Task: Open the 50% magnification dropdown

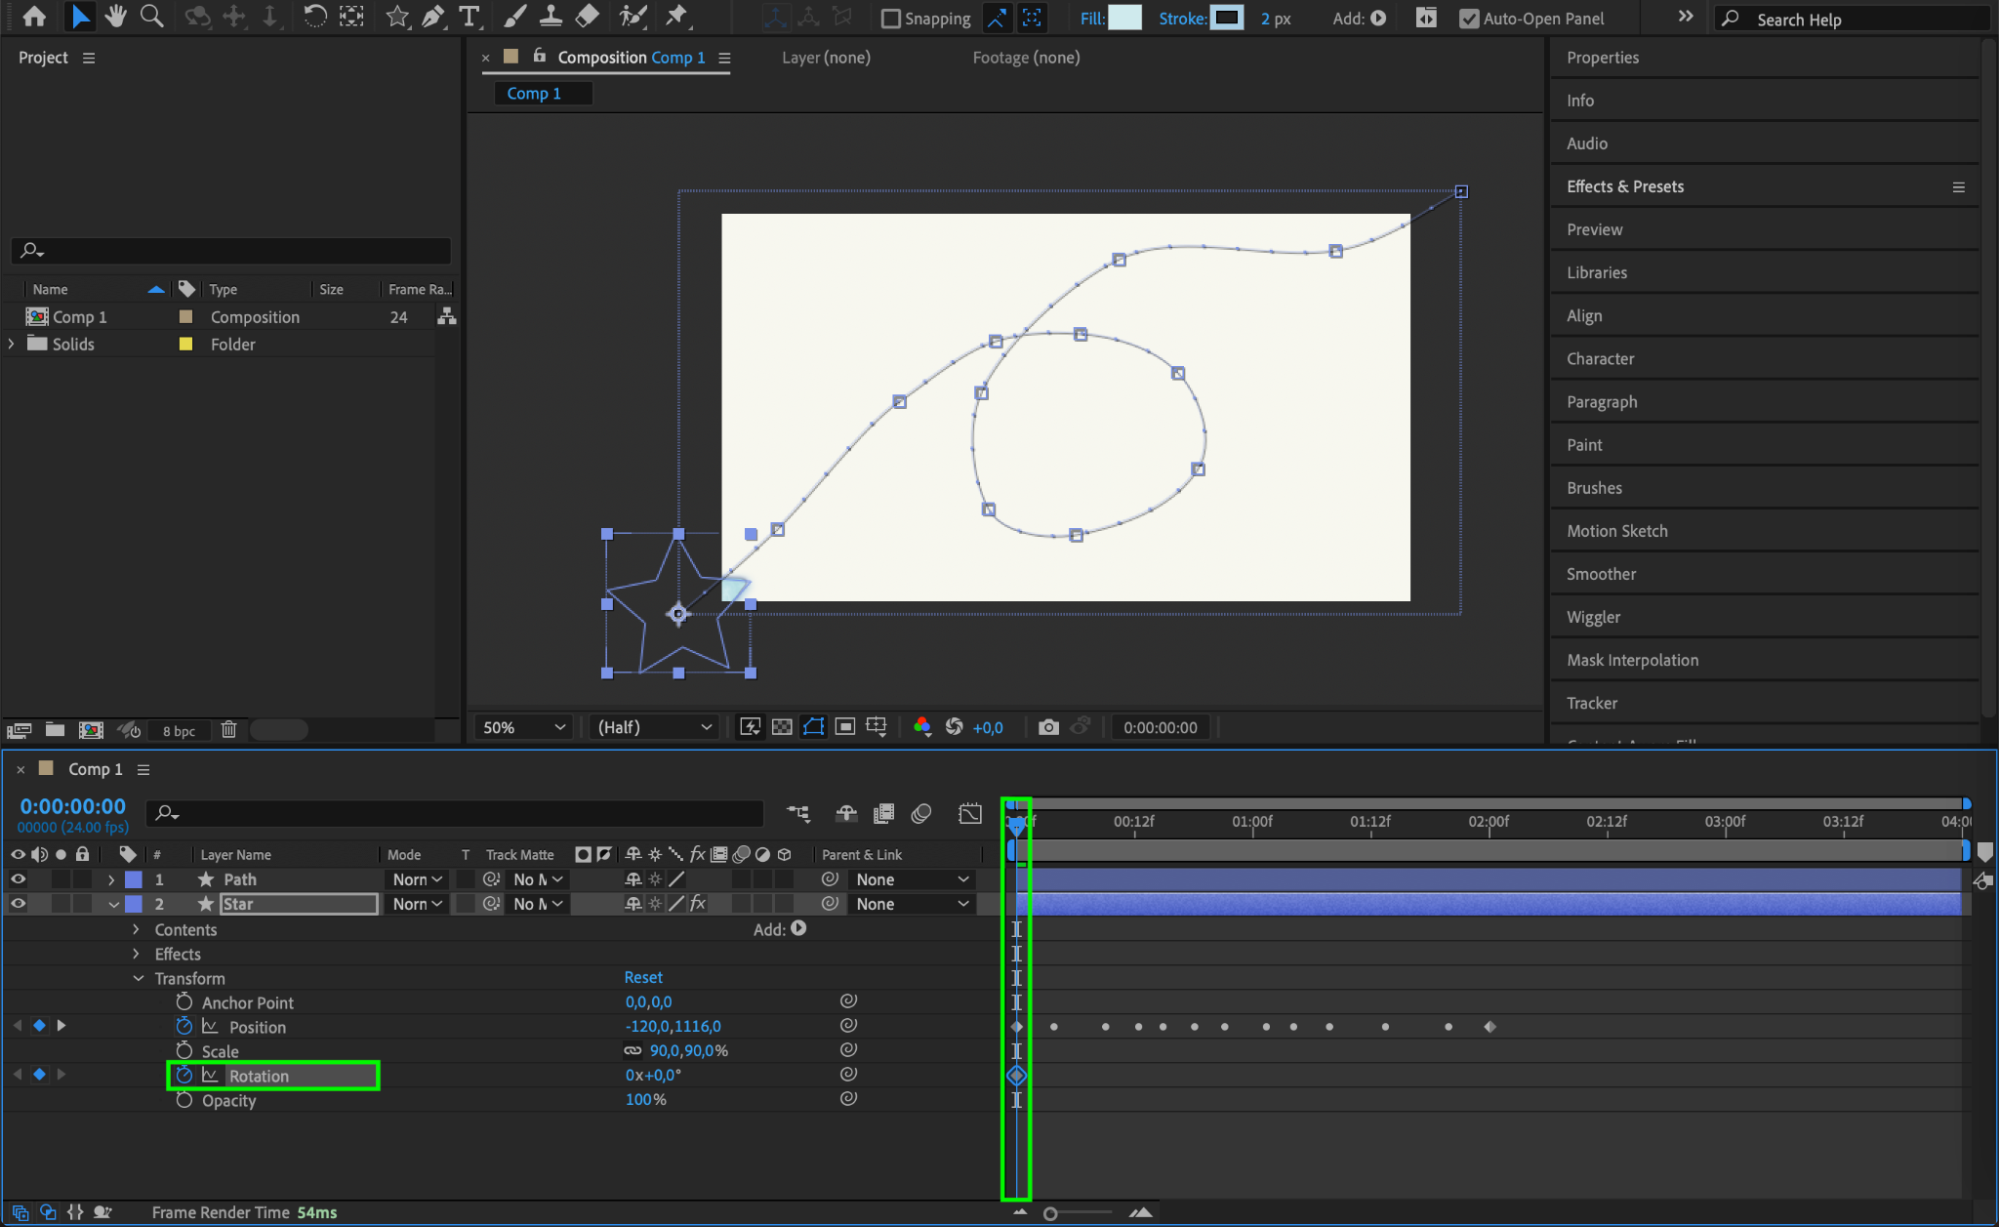Action: click(x=523, y=727)
